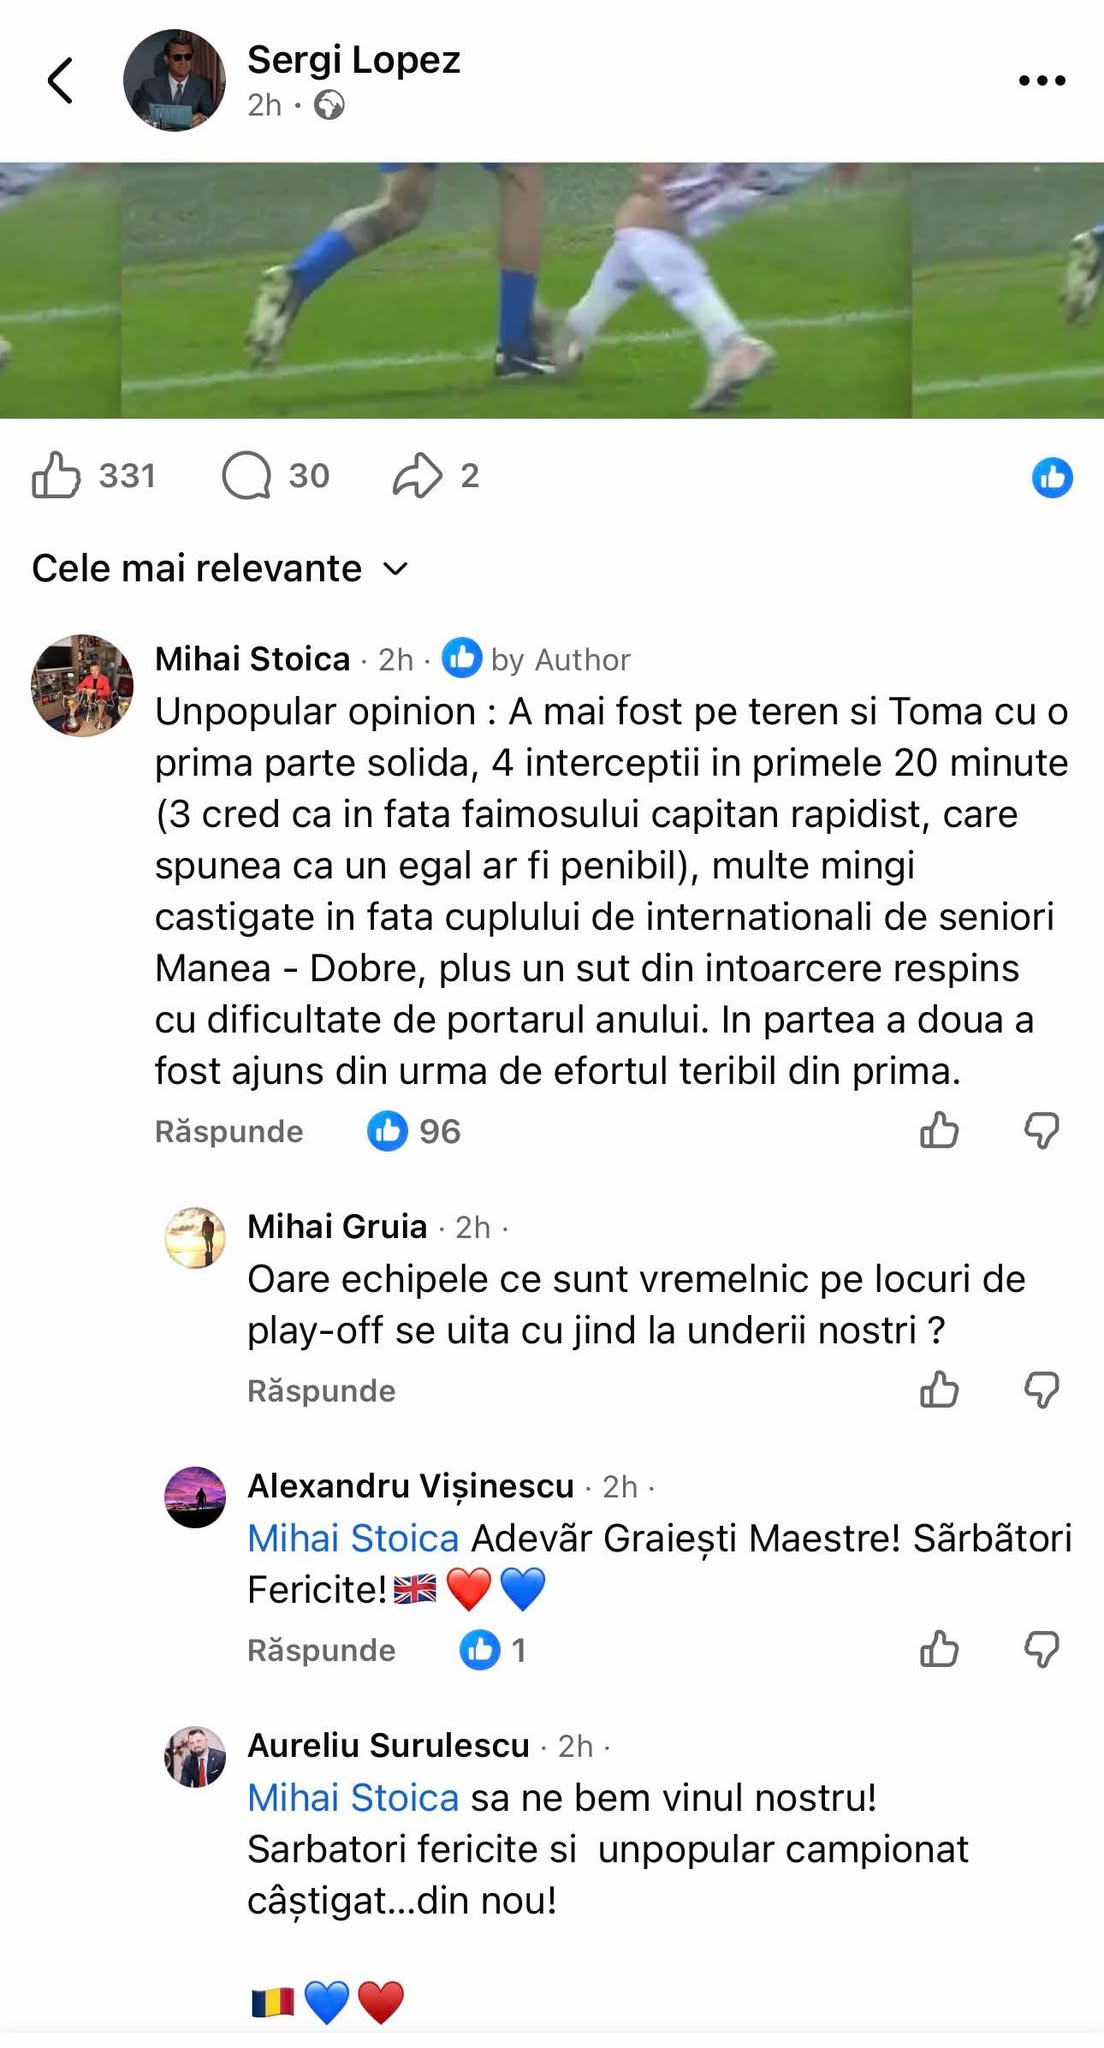1104x2048 pixels.
Task: View the 96 reactions on Mihai Stoica's comment
Action: [414, 1131]
